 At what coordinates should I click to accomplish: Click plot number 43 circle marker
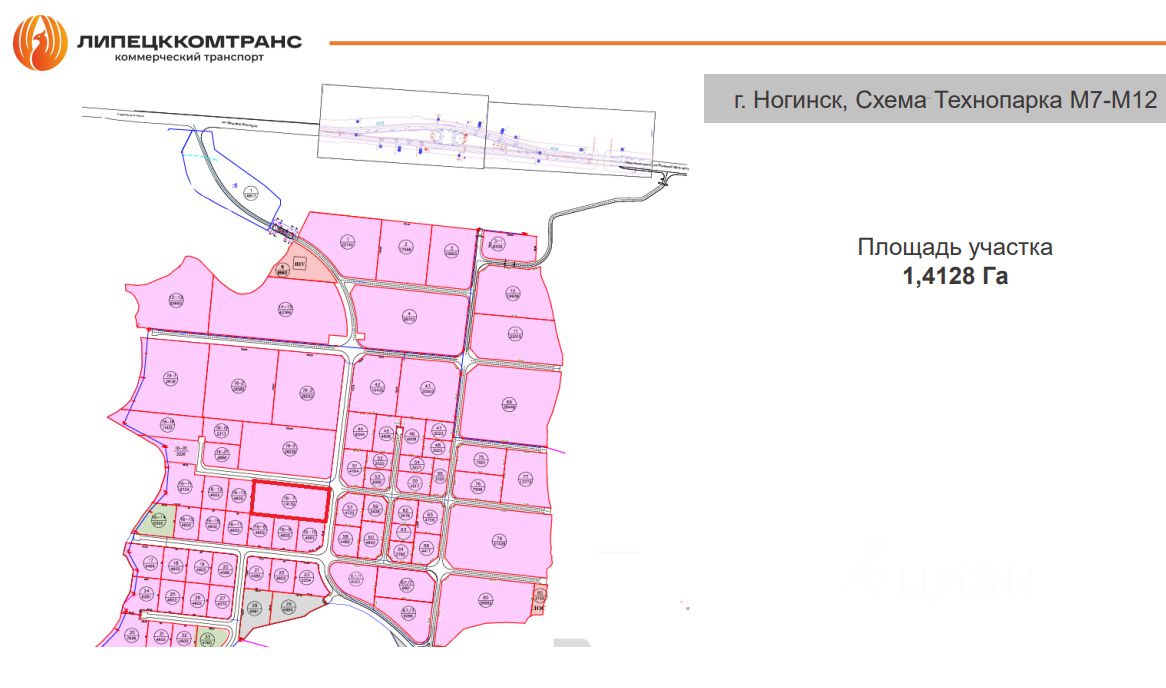click(x=427, y=389)
